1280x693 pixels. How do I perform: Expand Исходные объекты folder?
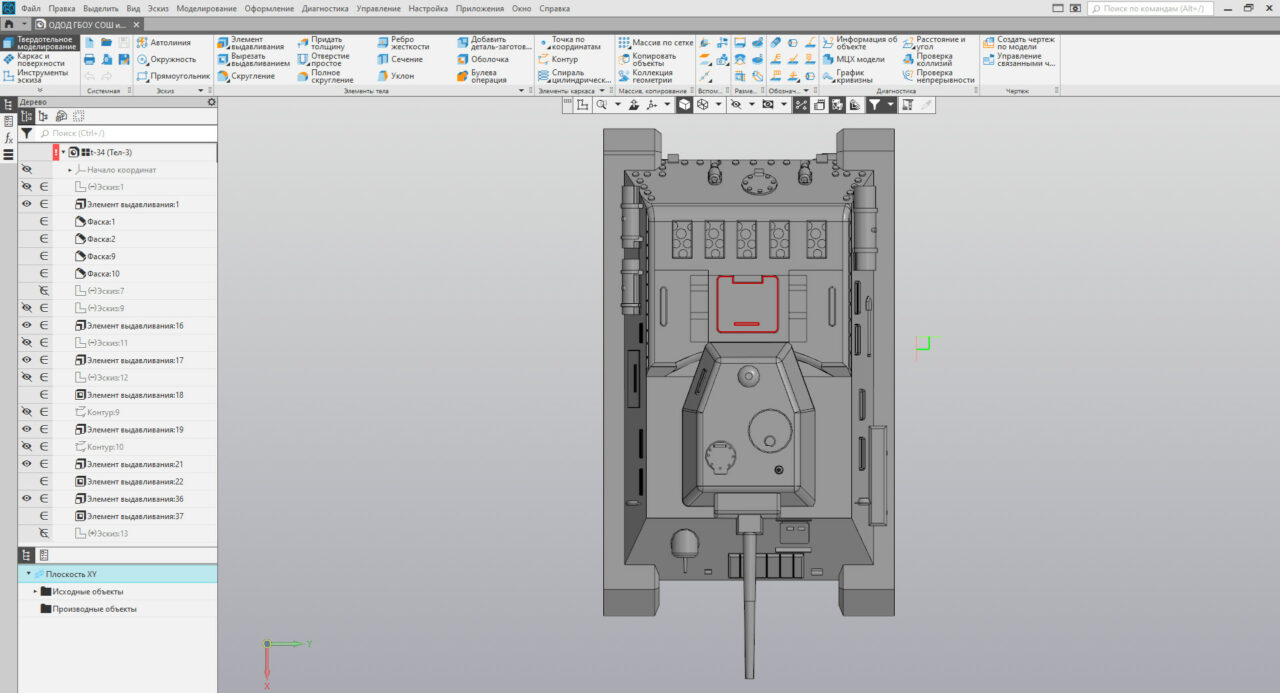tap(35, 591)
